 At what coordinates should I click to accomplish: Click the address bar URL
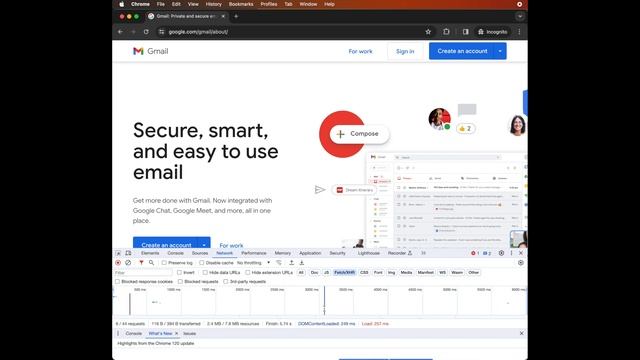tap(198, 32)
